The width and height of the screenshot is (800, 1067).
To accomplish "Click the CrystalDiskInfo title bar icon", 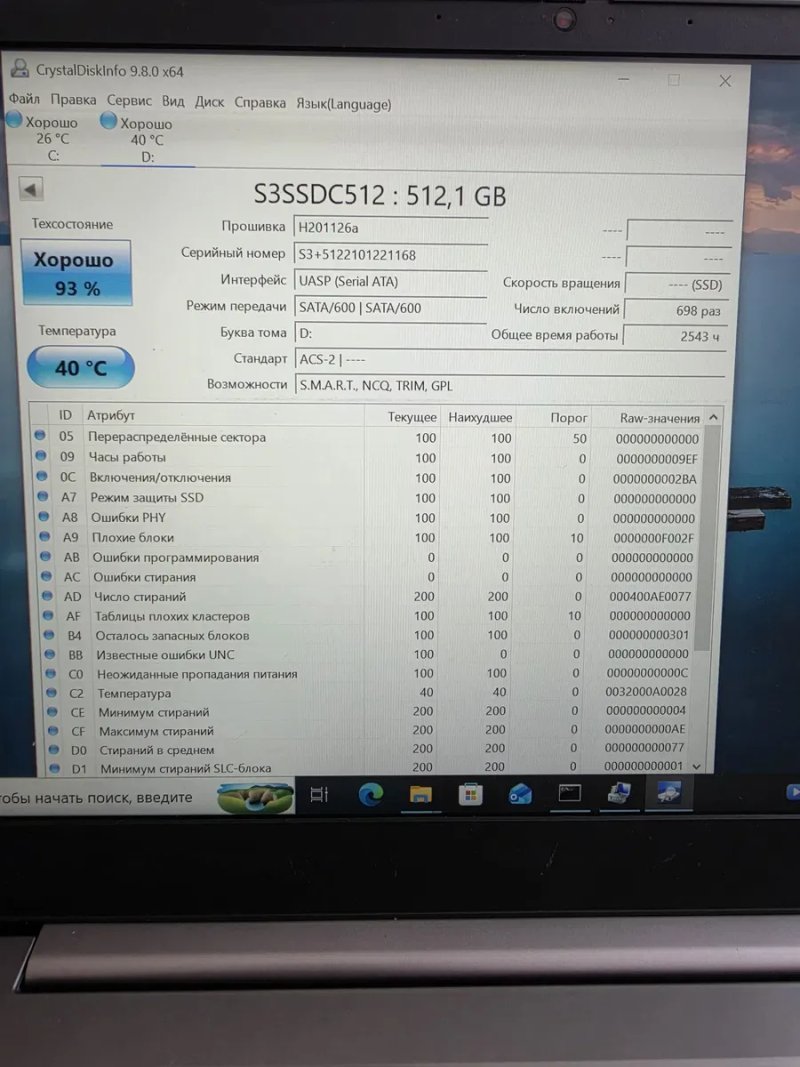I will pyautogui.click(x=20, y=68).
